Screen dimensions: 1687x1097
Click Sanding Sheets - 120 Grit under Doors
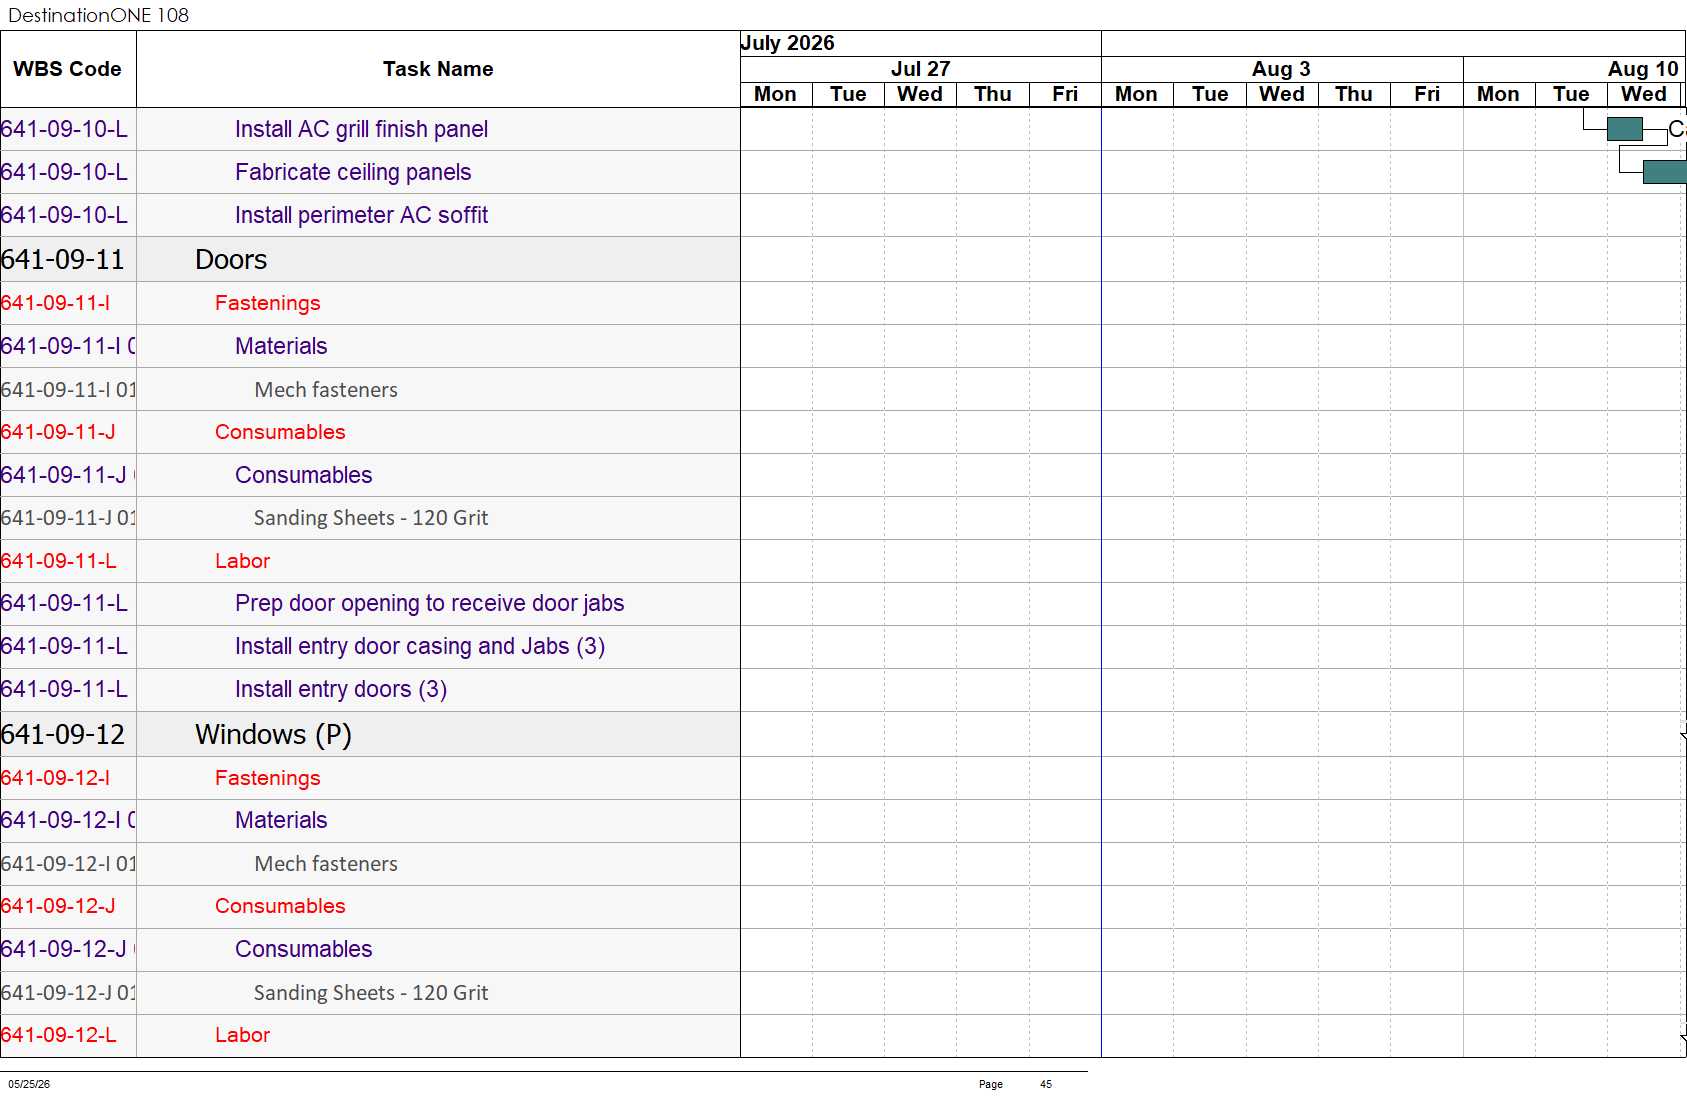[x=371, y=518]
